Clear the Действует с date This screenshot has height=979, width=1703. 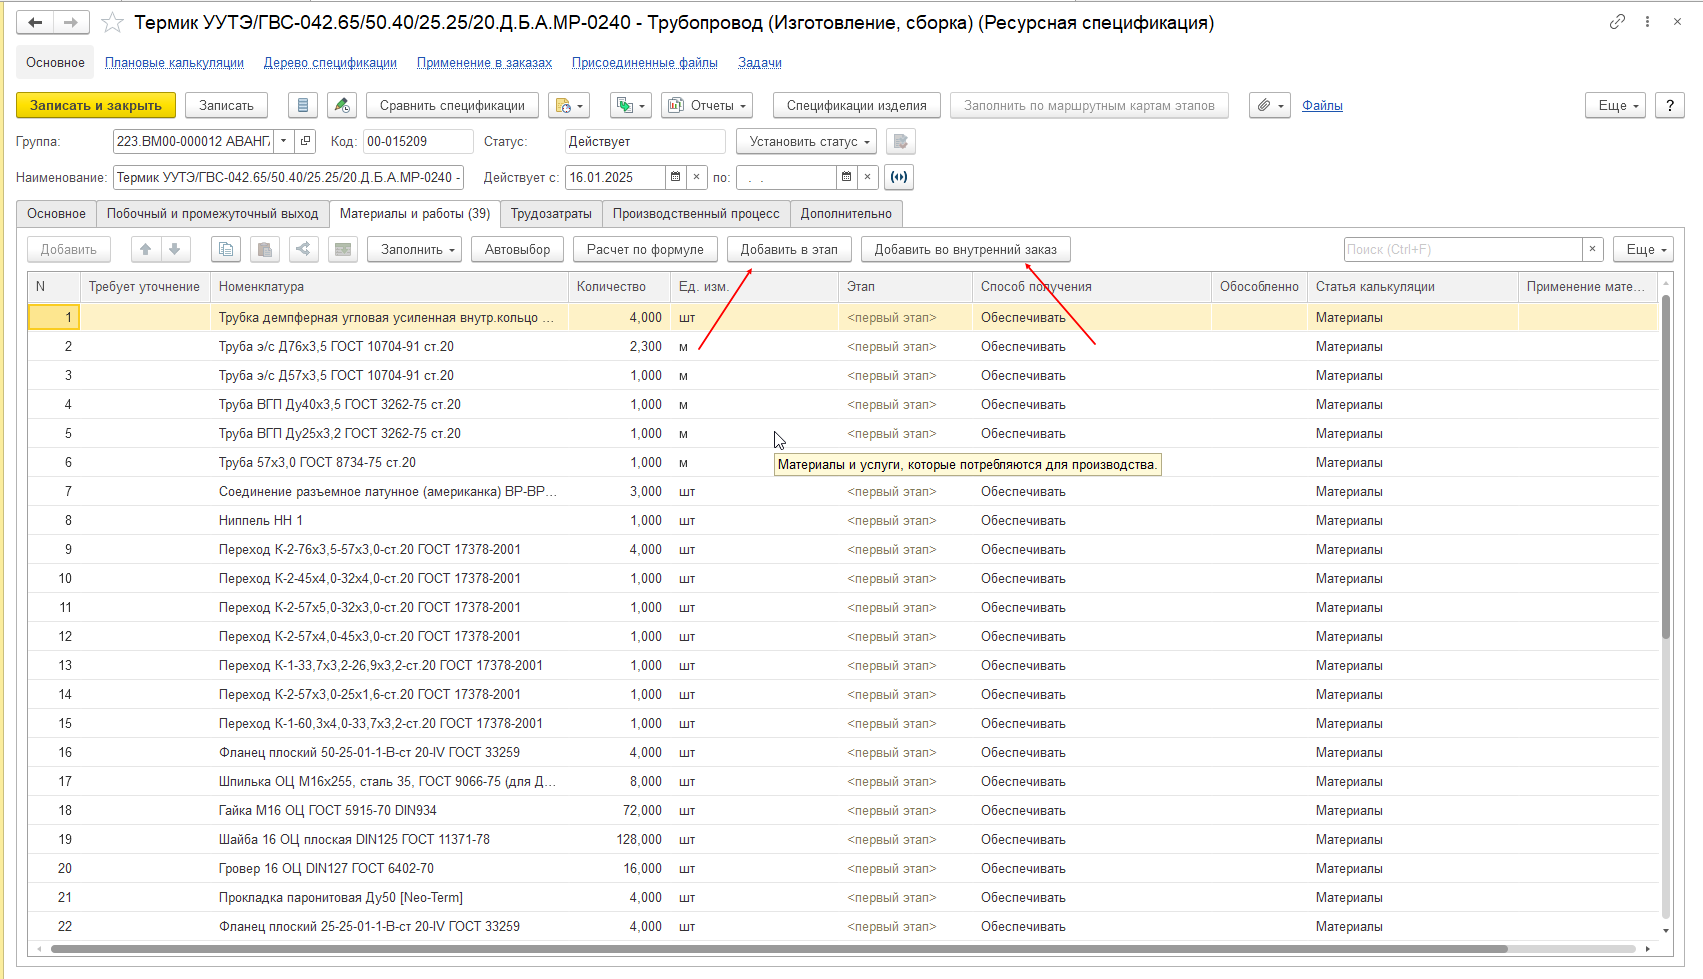point(697,177)
